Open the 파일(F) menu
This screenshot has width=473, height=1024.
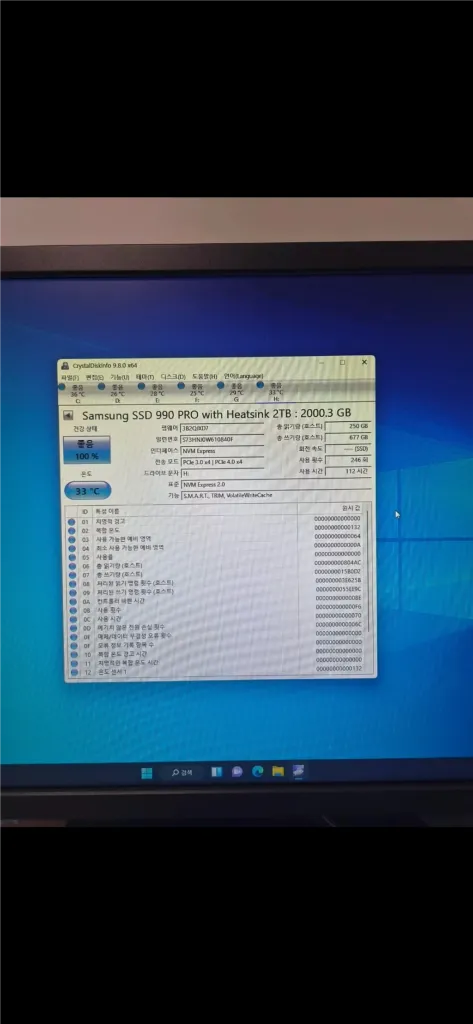click(70, 377)
